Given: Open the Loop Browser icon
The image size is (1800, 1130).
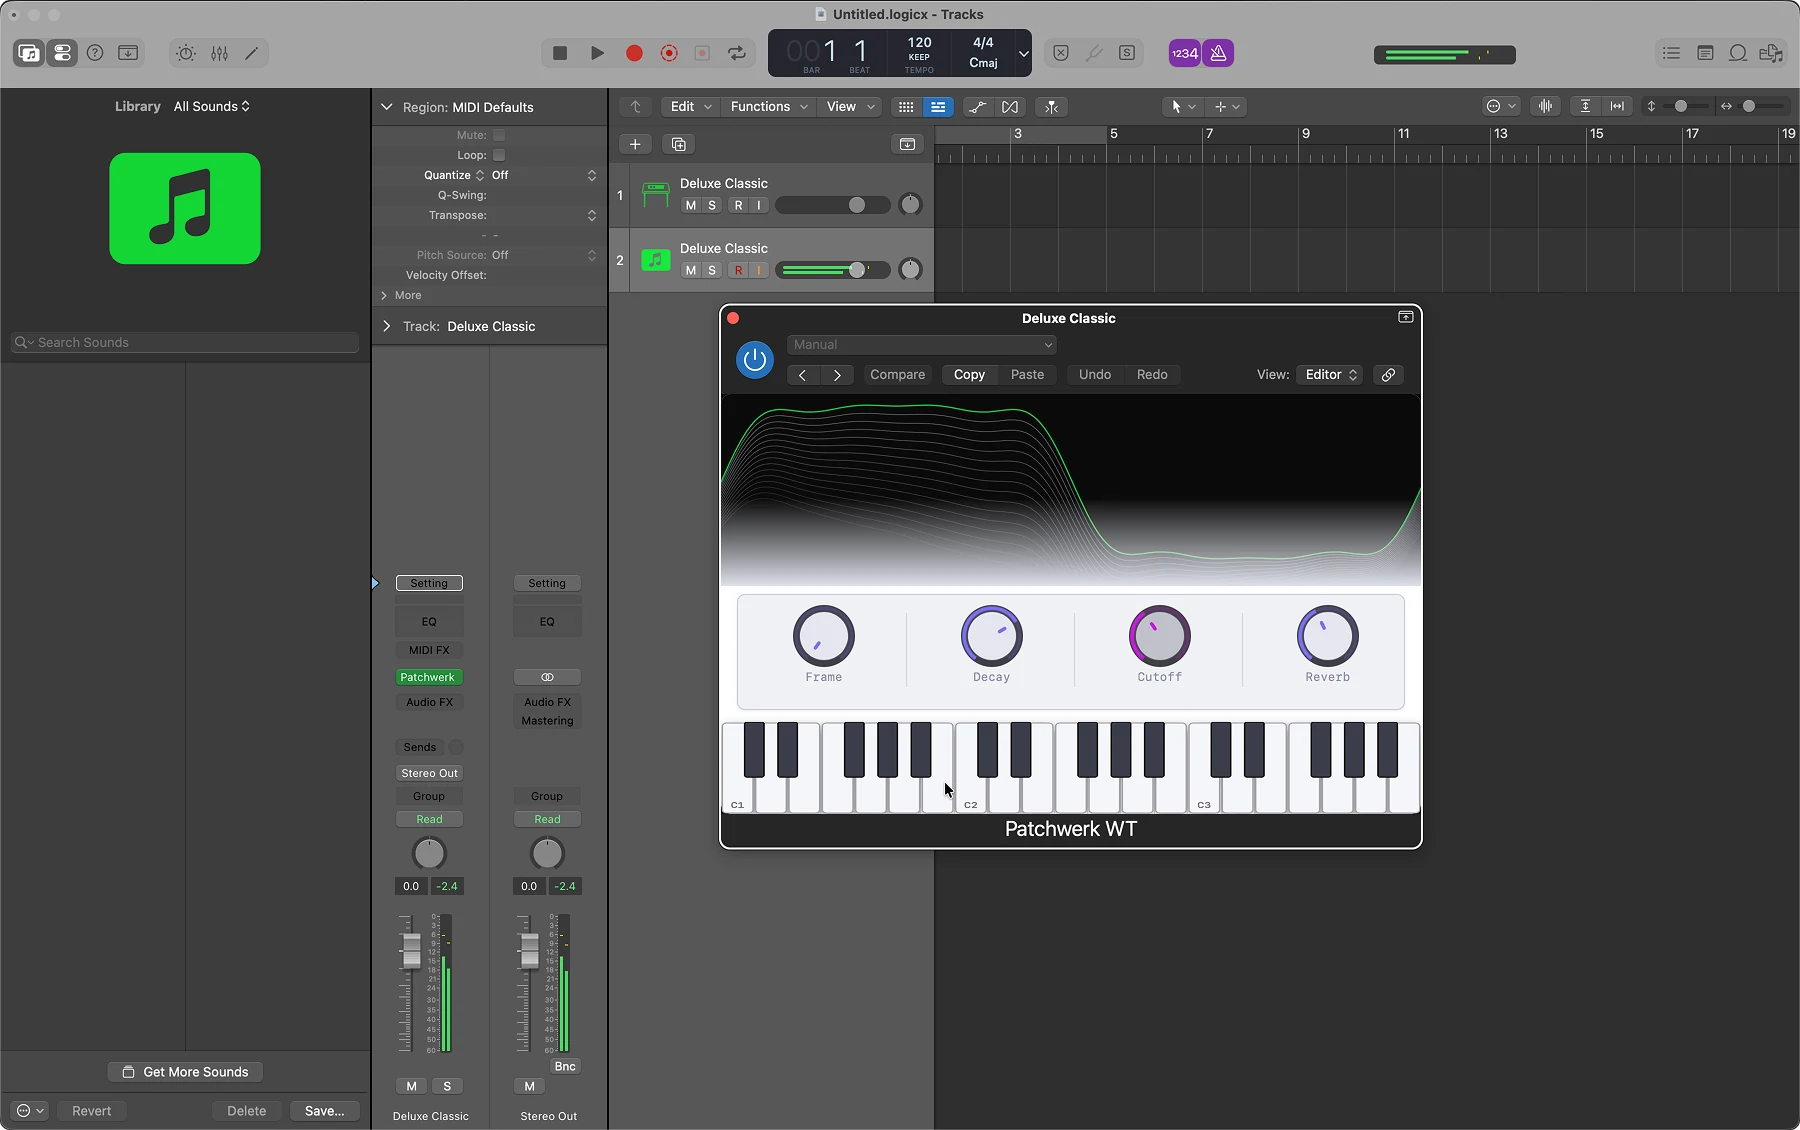Looking at the screenshot, I should pyautogui.click(x=1738, y=53).
